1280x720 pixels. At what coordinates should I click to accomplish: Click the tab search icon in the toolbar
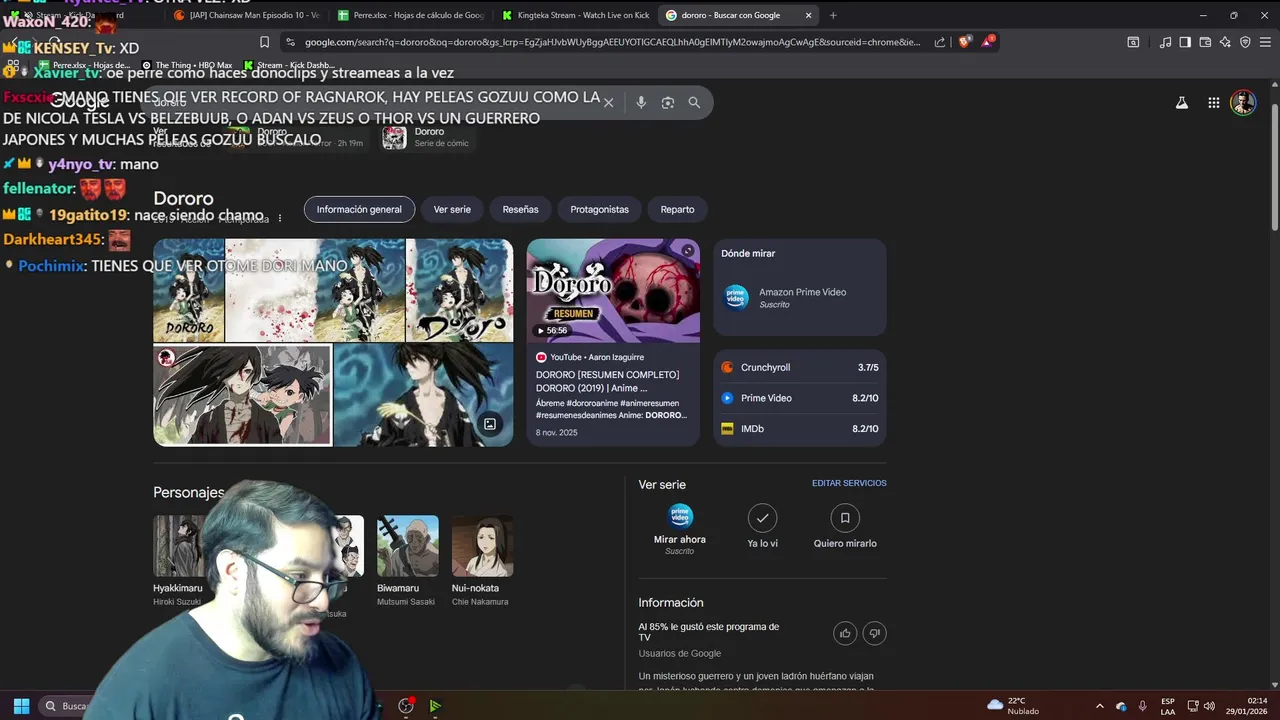[1133, 42]
